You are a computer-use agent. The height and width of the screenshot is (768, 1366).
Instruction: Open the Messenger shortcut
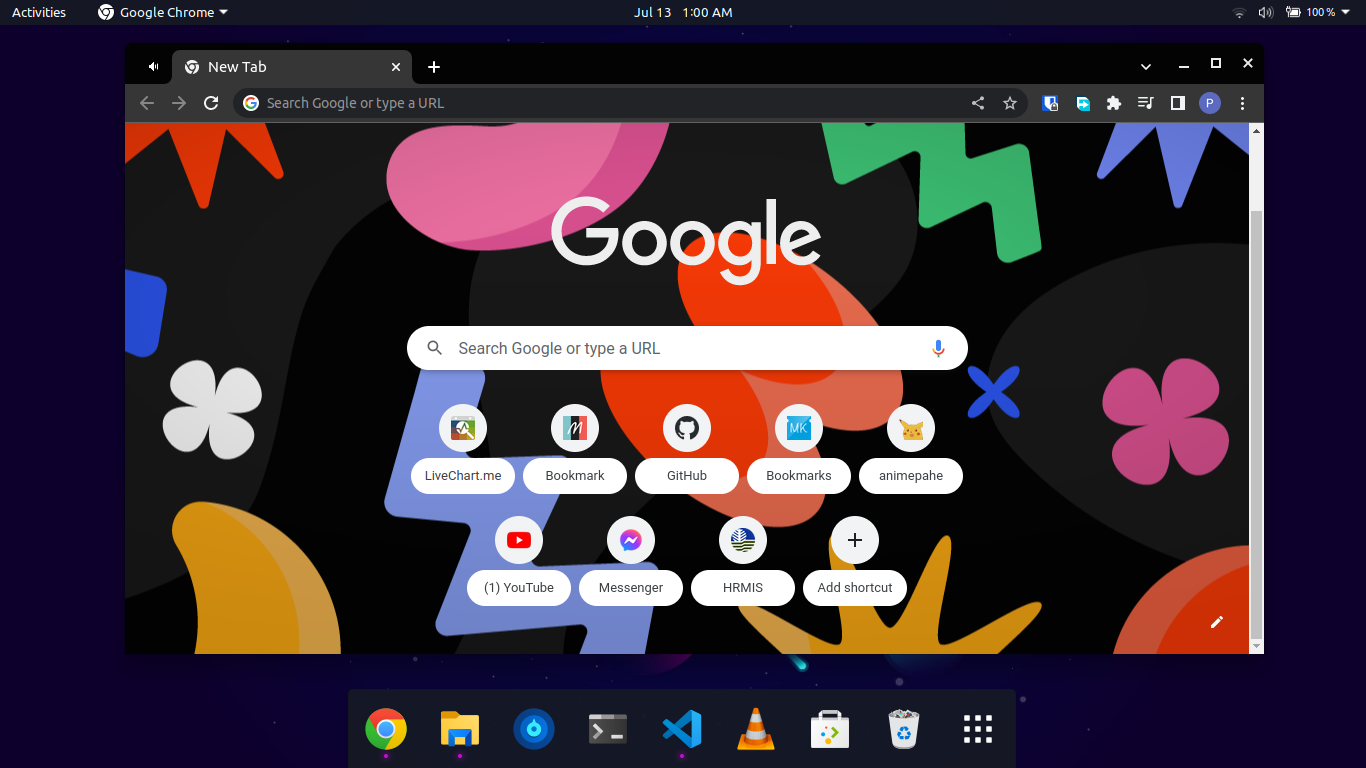click(x=631, y=561)
